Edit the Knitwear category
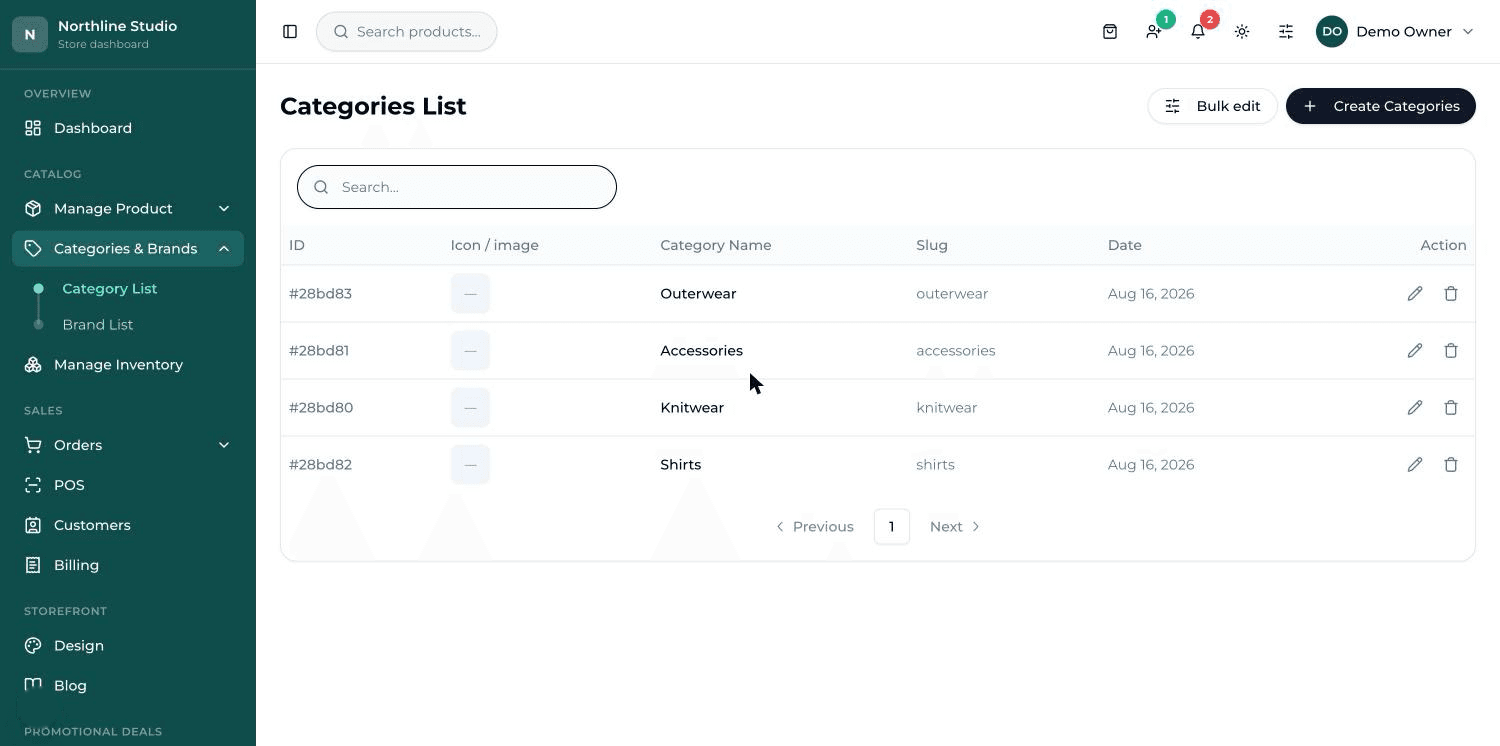 click(x=1415, y=408)
